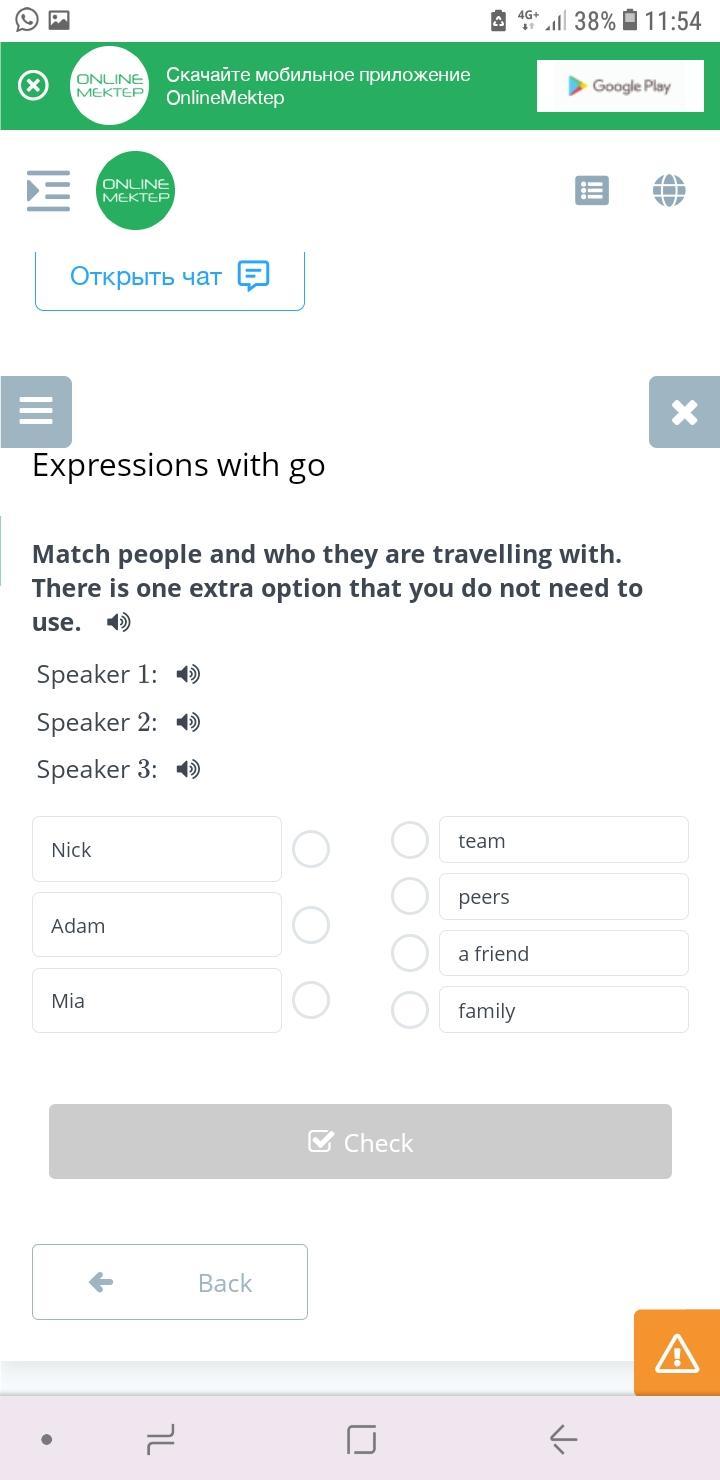The height and width of the screenshot is (1480, 720).
Task: Expand the side navigation menu
Action: [48, 190]
